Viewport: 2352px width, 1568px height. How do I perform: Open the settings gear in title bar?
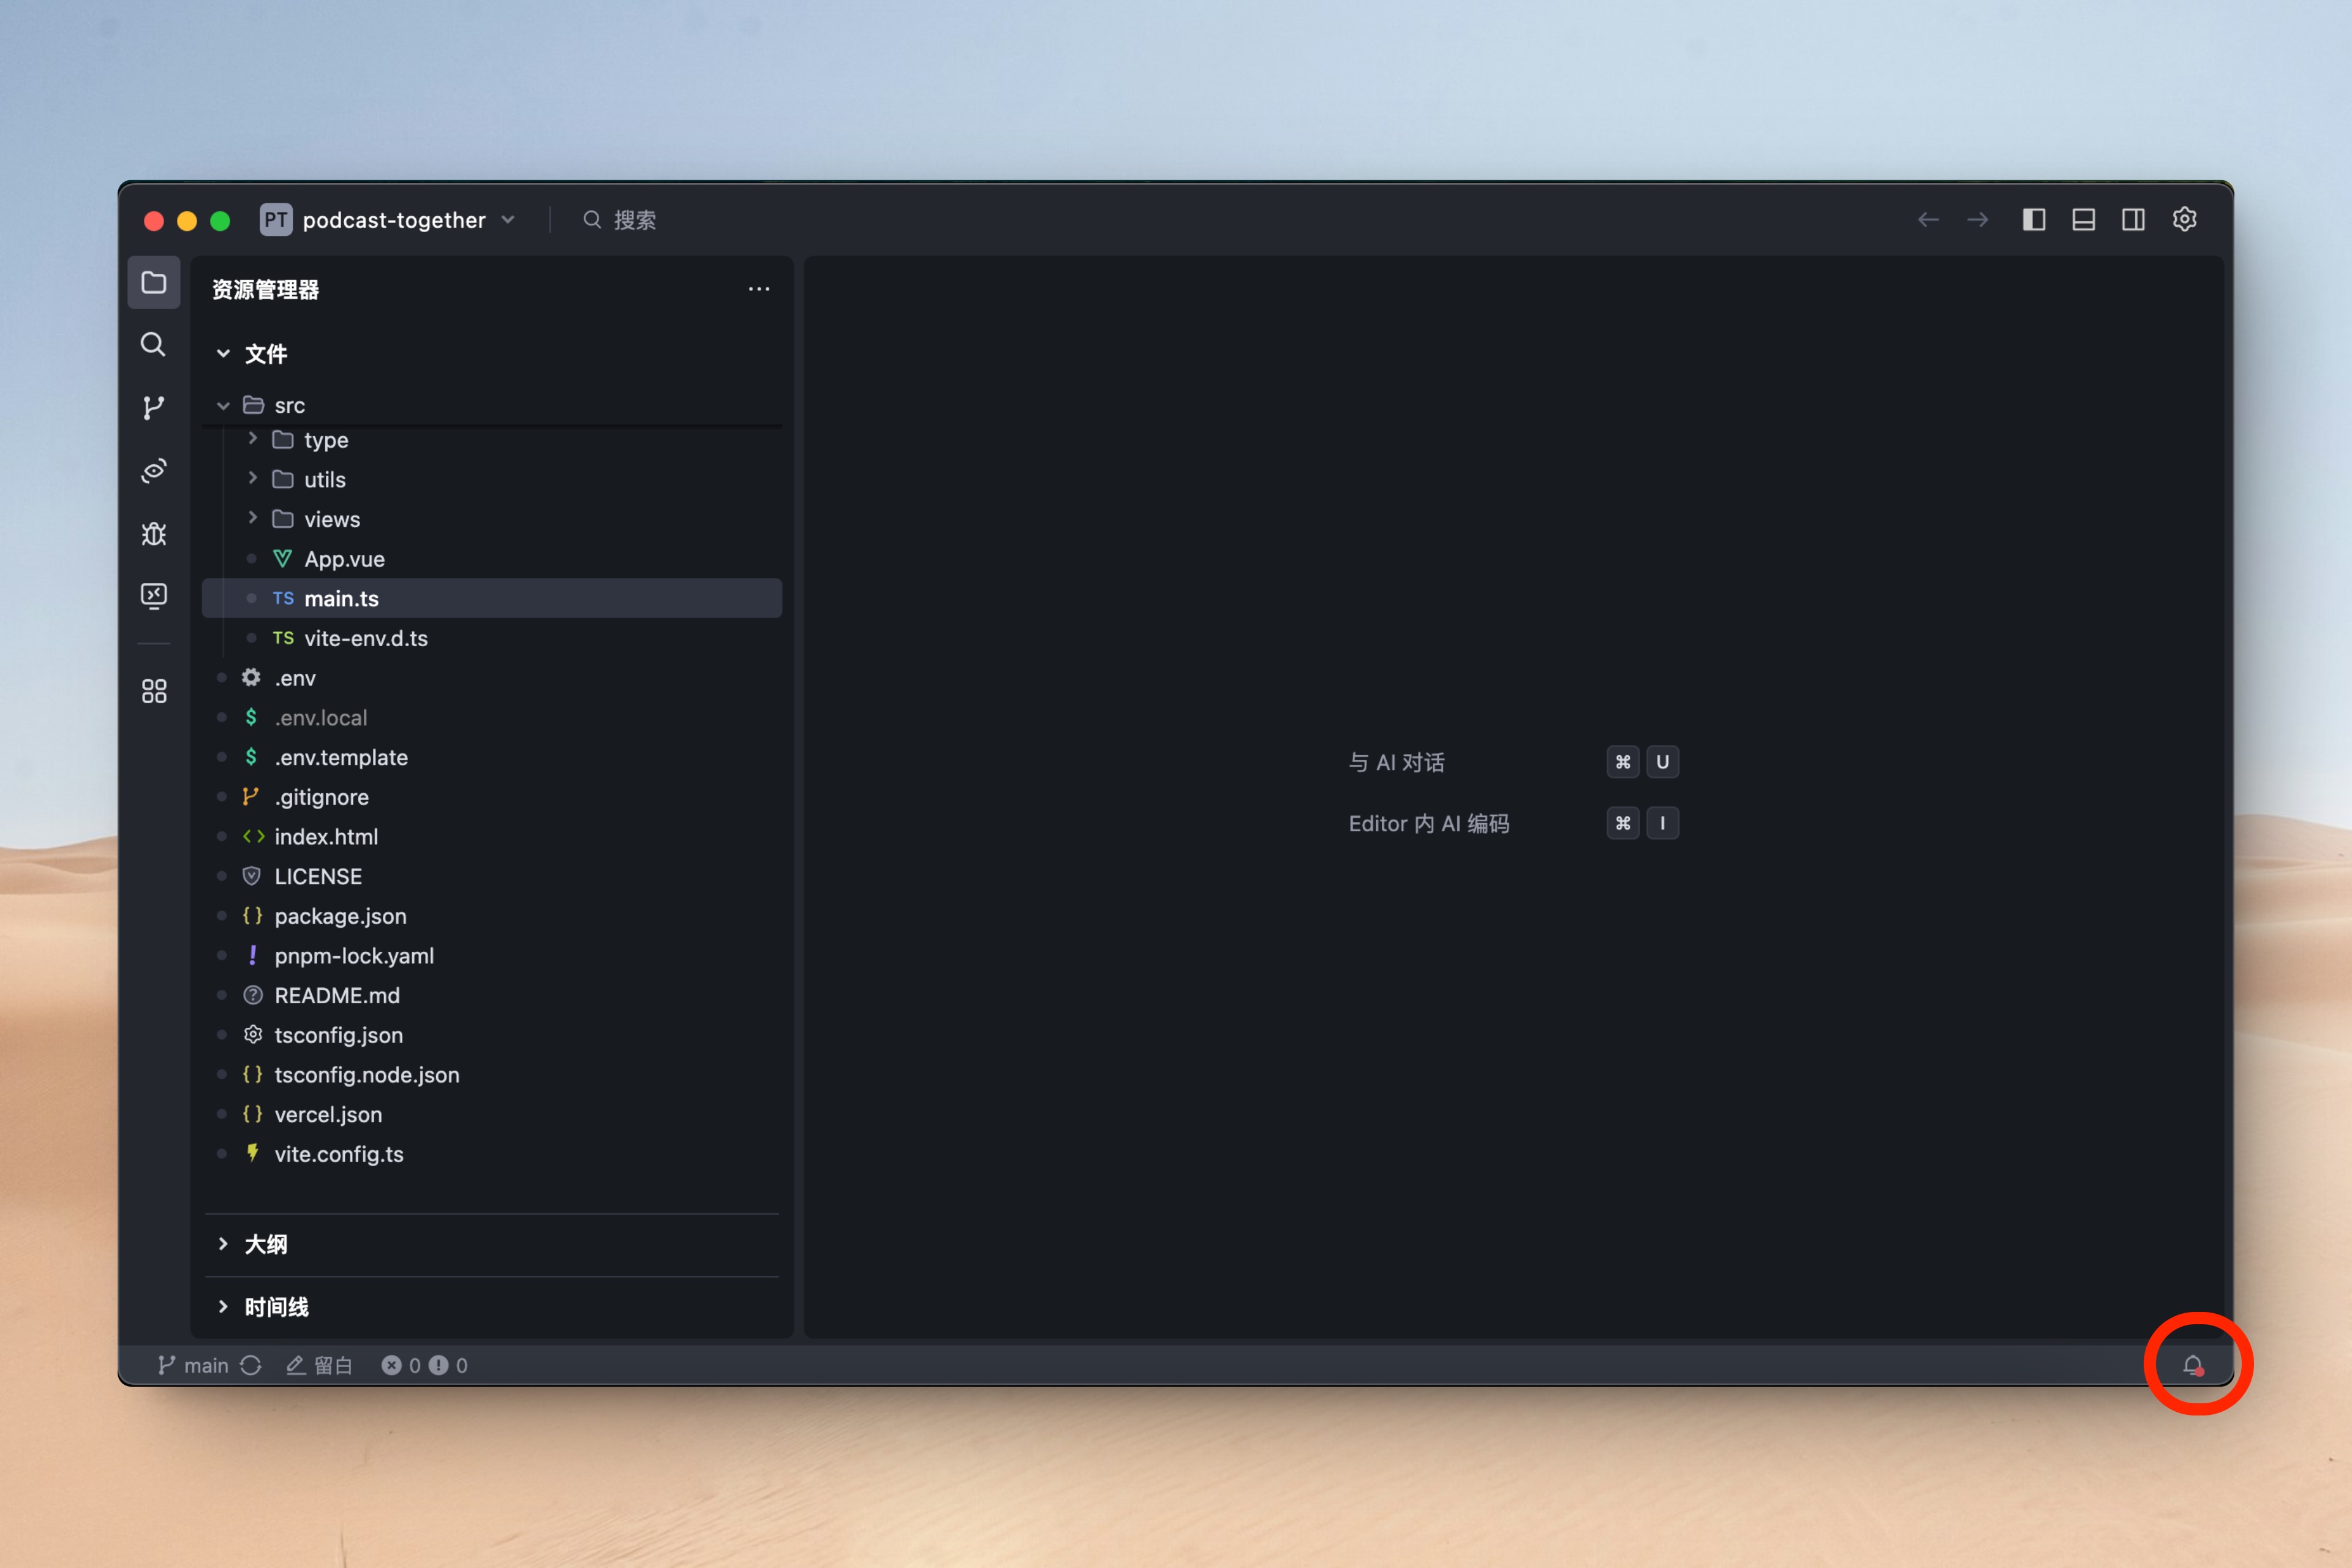tap(2184, 219)
